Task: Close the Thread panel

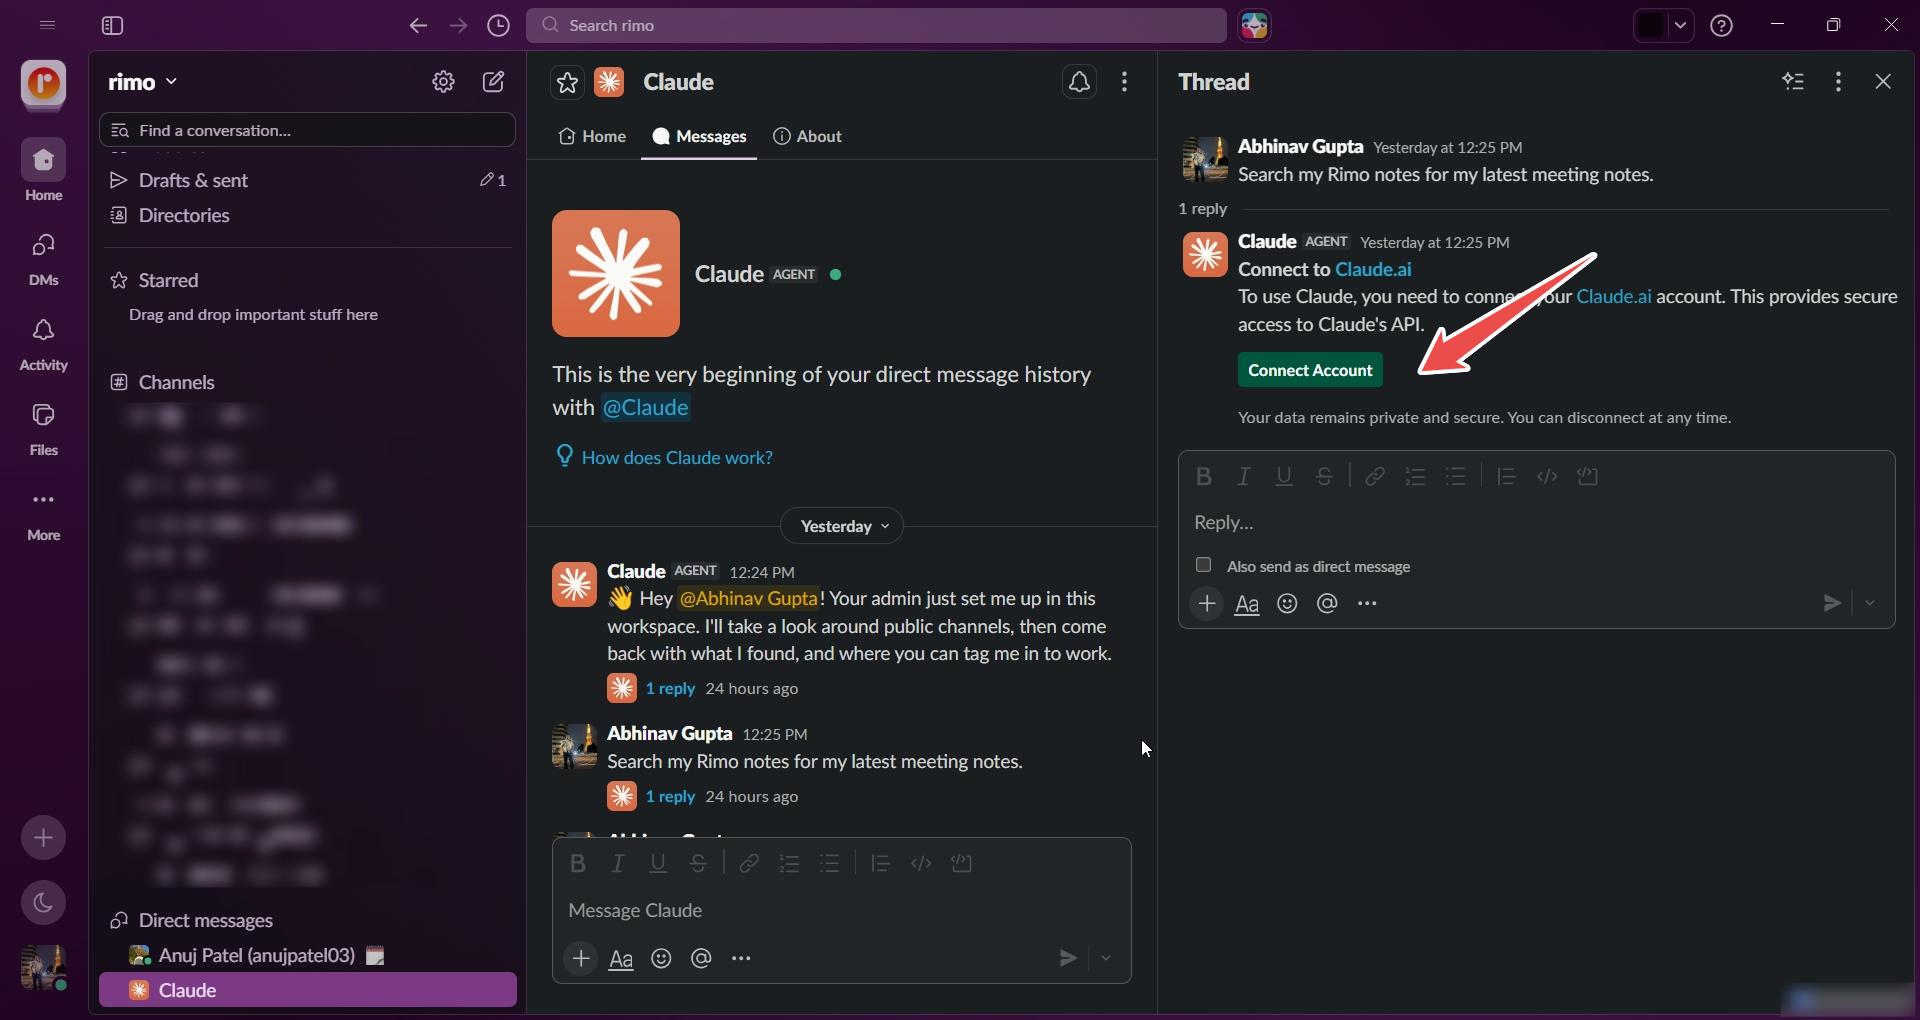Action: click(1883, 82)
